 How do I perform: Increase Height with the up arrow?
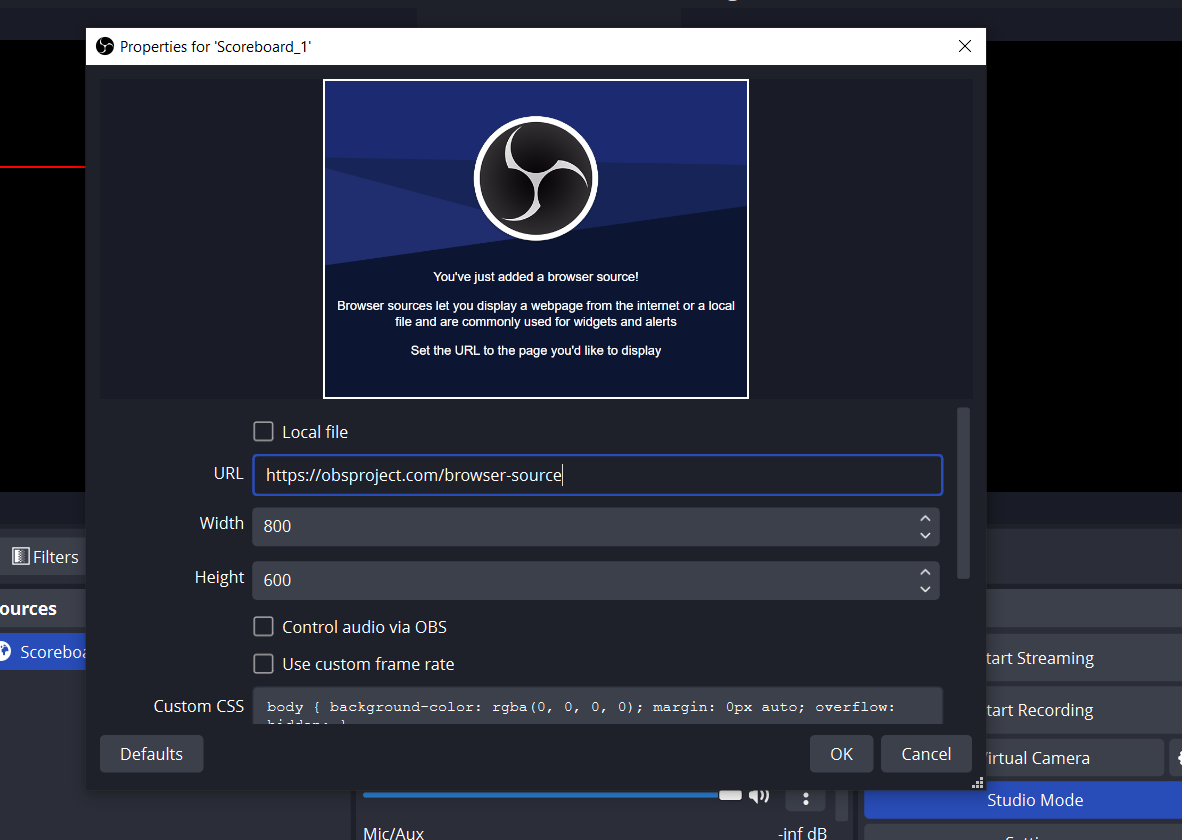[x=925, y=572]
